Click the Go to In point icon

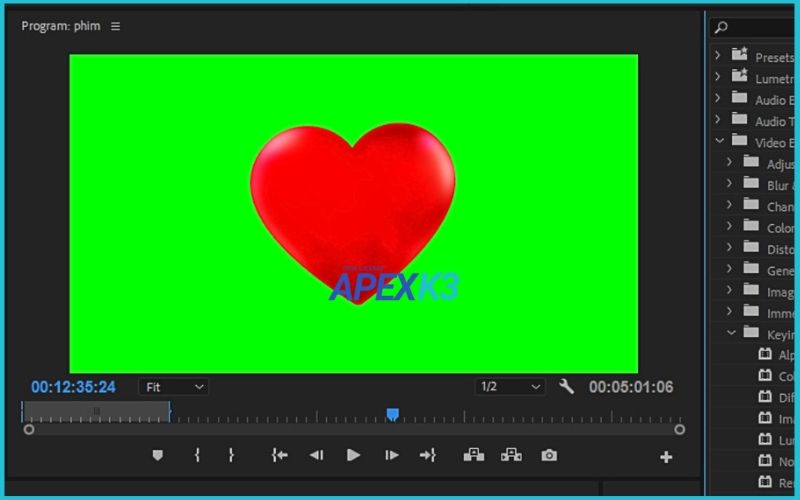point(279,455)
